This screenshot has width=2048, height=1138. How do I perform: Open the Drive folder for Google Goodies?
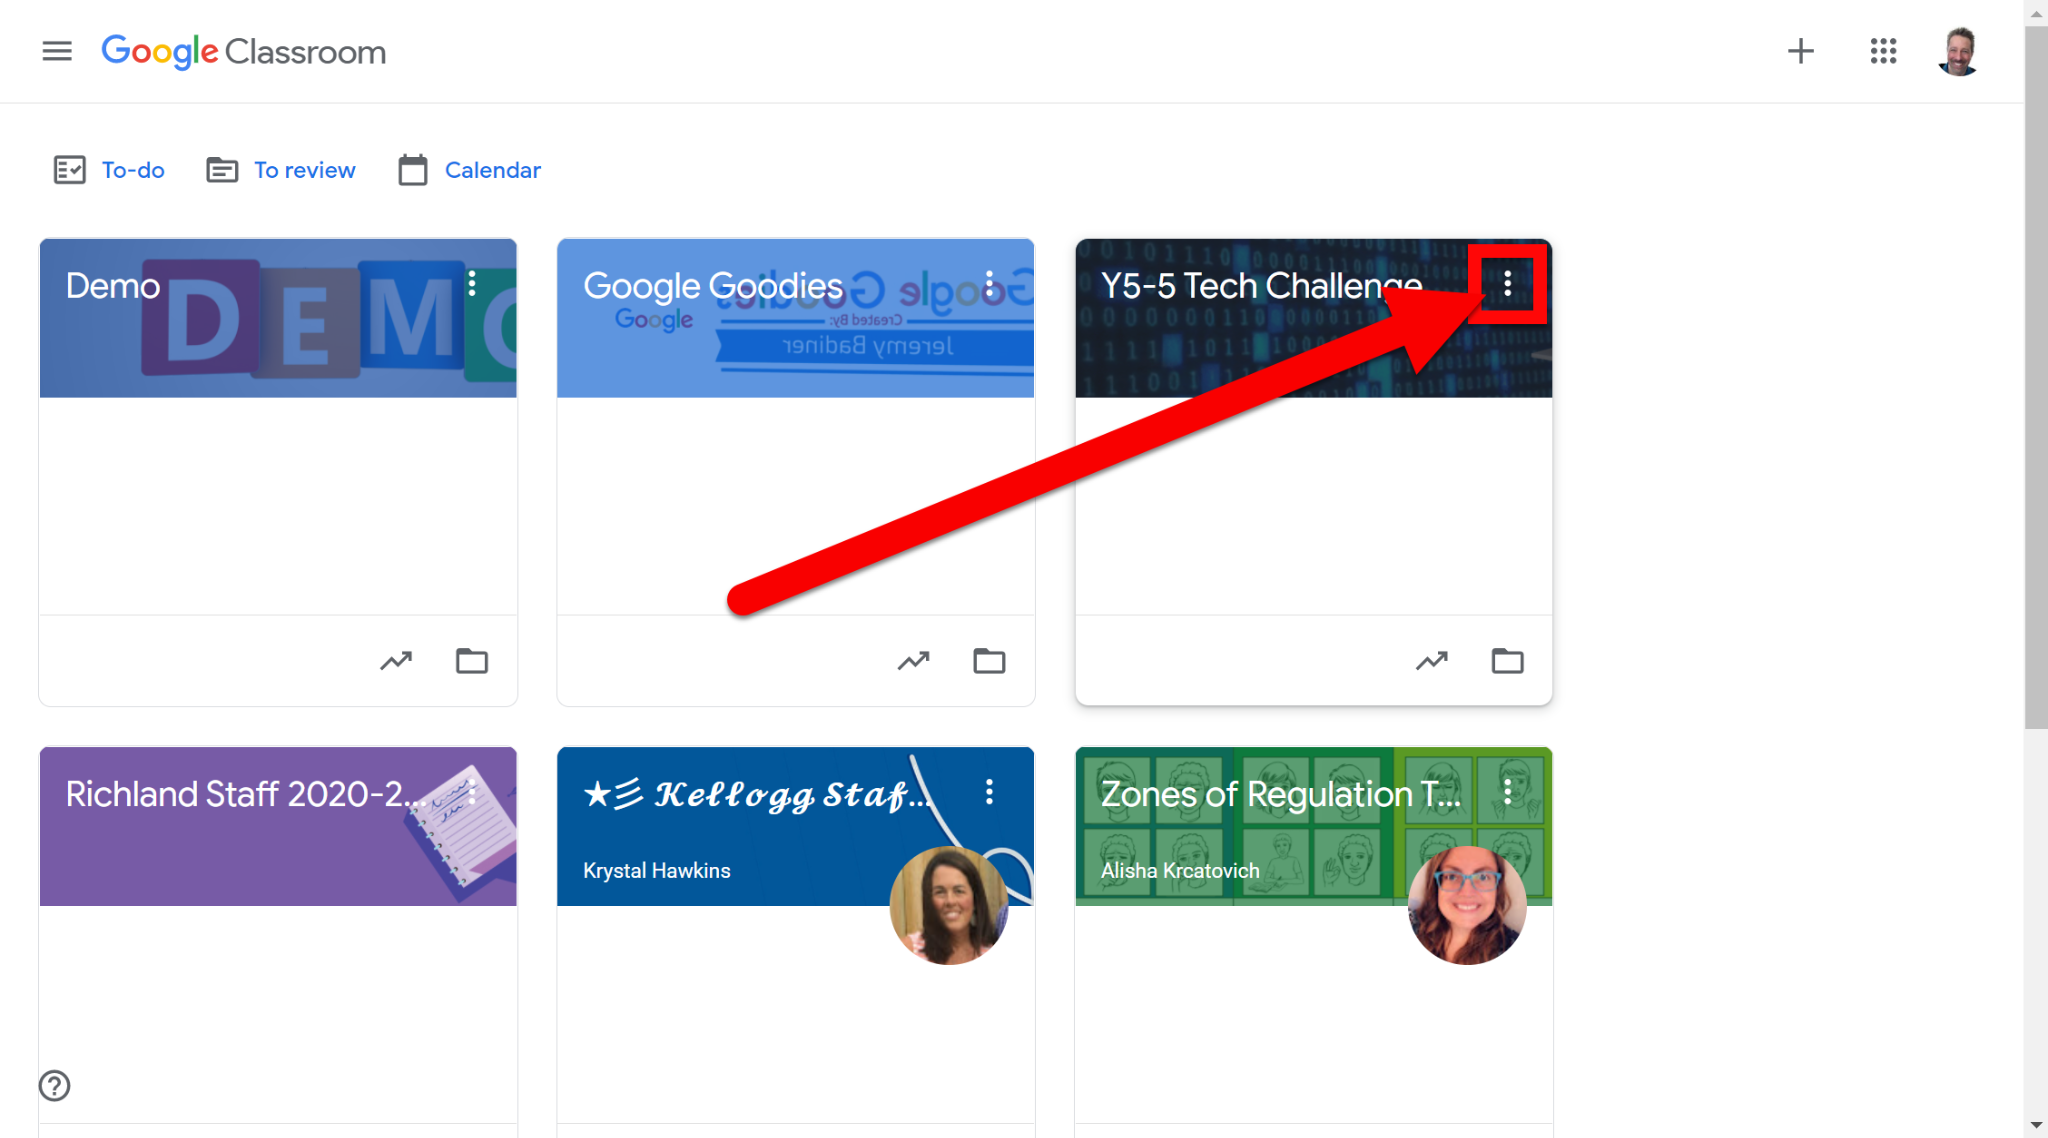click(x=989, y=661)
